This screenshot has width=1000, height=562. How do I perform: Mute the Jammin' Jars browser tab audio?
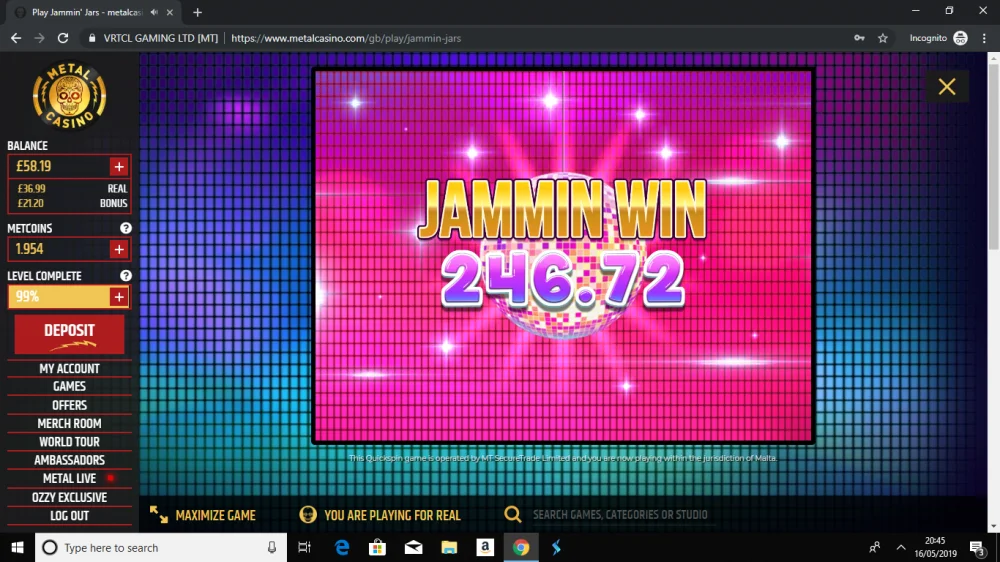[x=154, y=12]
